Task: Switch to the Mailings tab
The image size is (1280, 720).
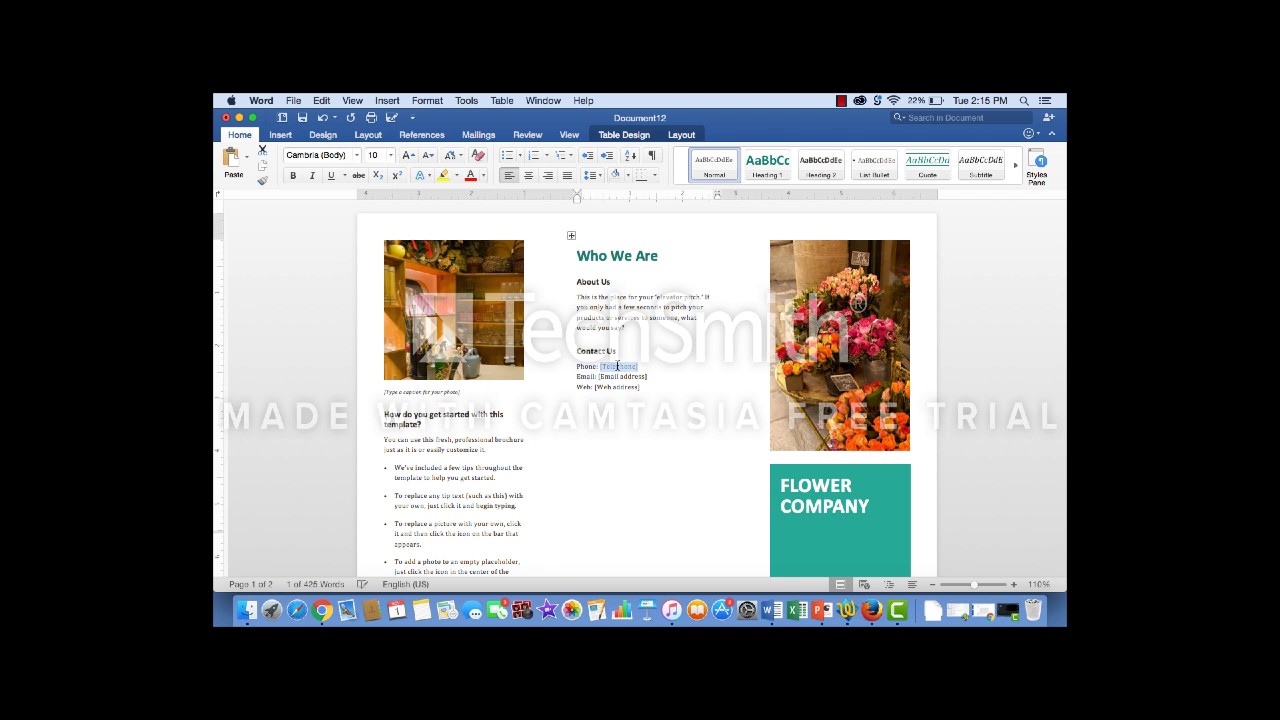Action: pyautogui.click(x=479, y=135)
